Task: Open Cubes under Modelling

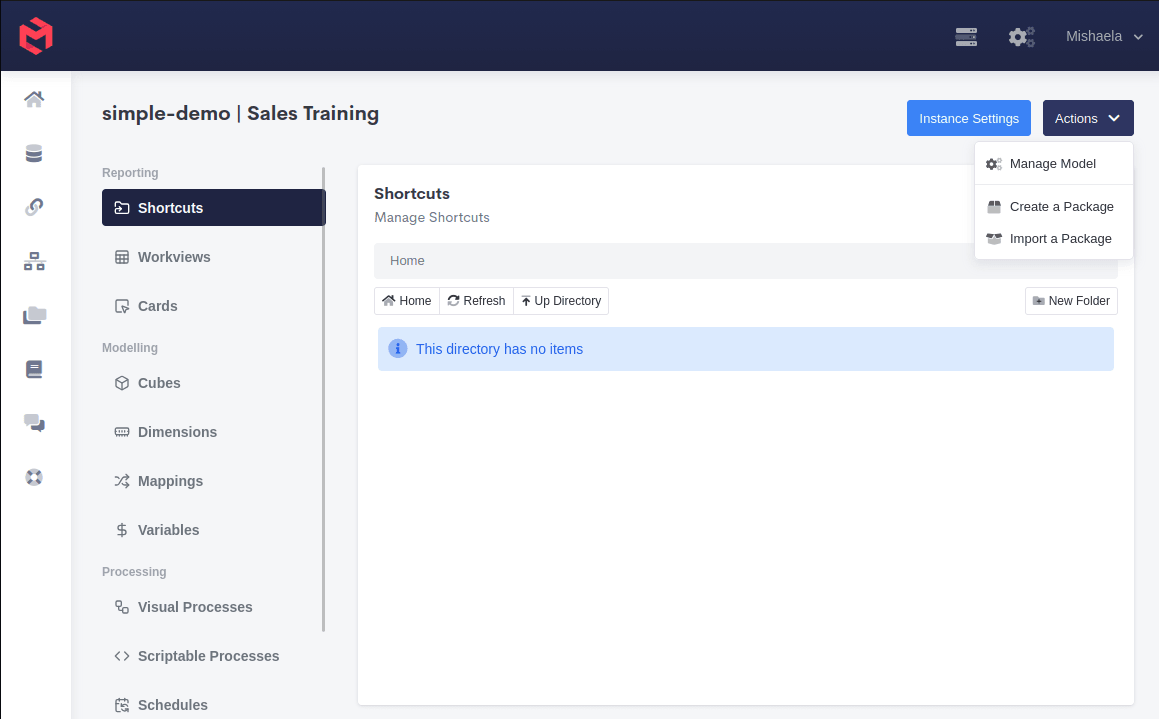Action: (x=213, y=383)
